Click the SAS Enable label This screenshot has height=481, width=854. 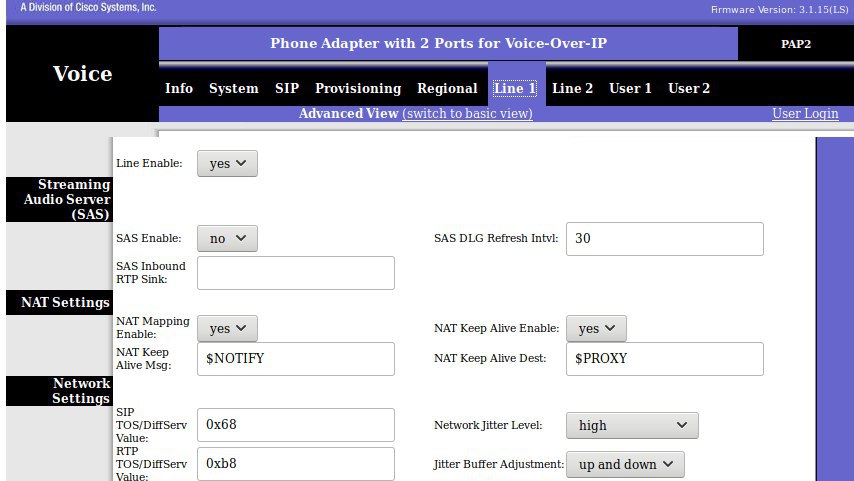149,239
